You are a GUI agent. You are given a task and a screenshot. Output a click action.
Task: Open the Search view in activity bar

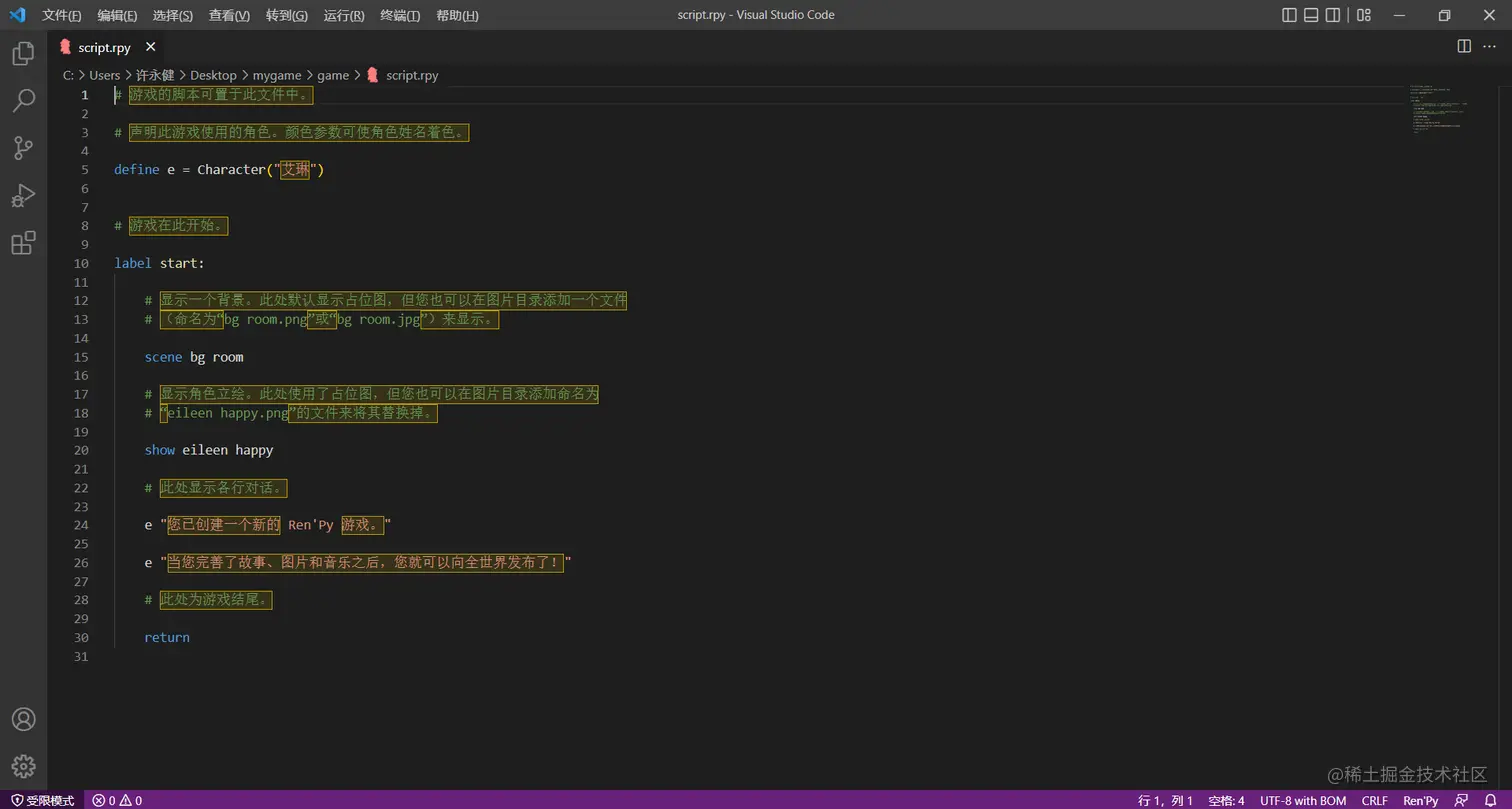click(x=23, y=100)
